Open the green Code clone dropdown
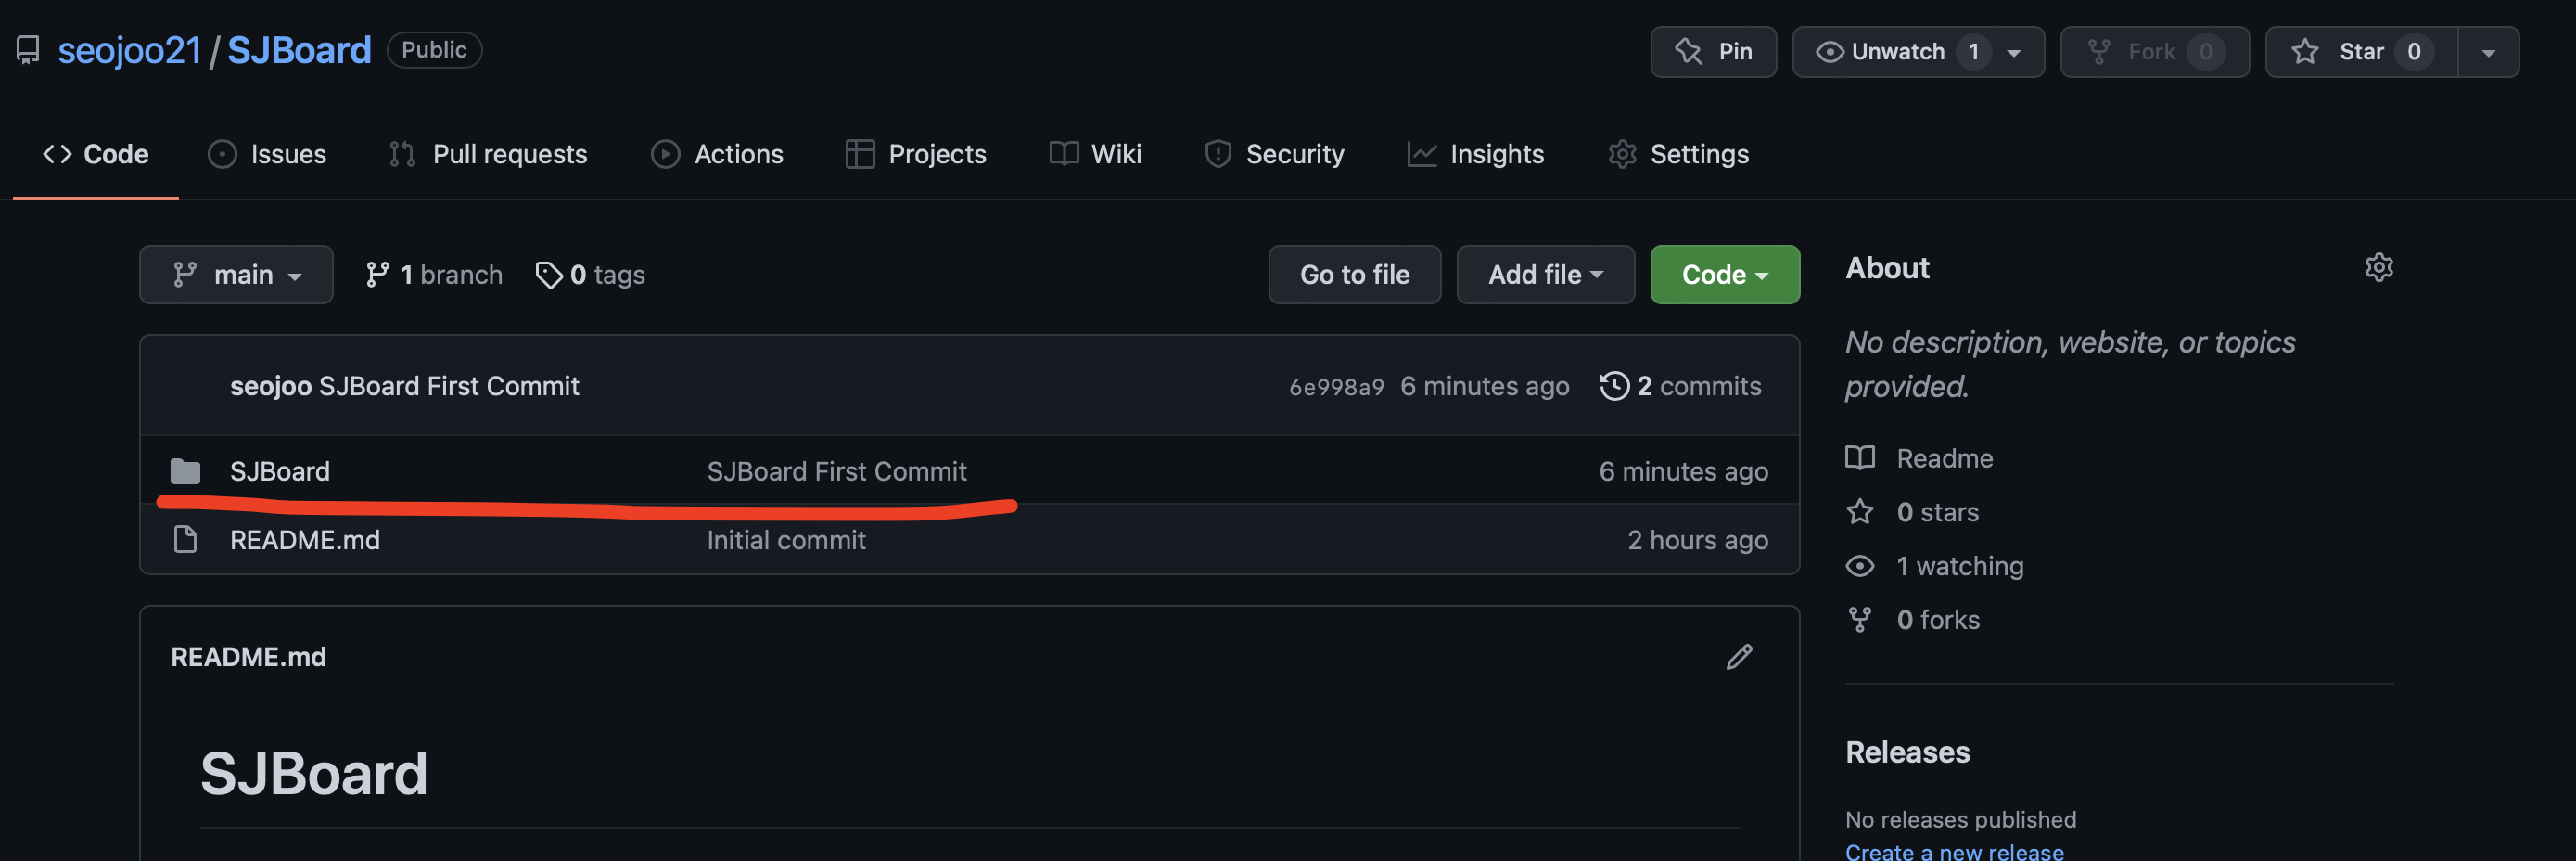2576x861 pixels. [x=1724, y=274]
